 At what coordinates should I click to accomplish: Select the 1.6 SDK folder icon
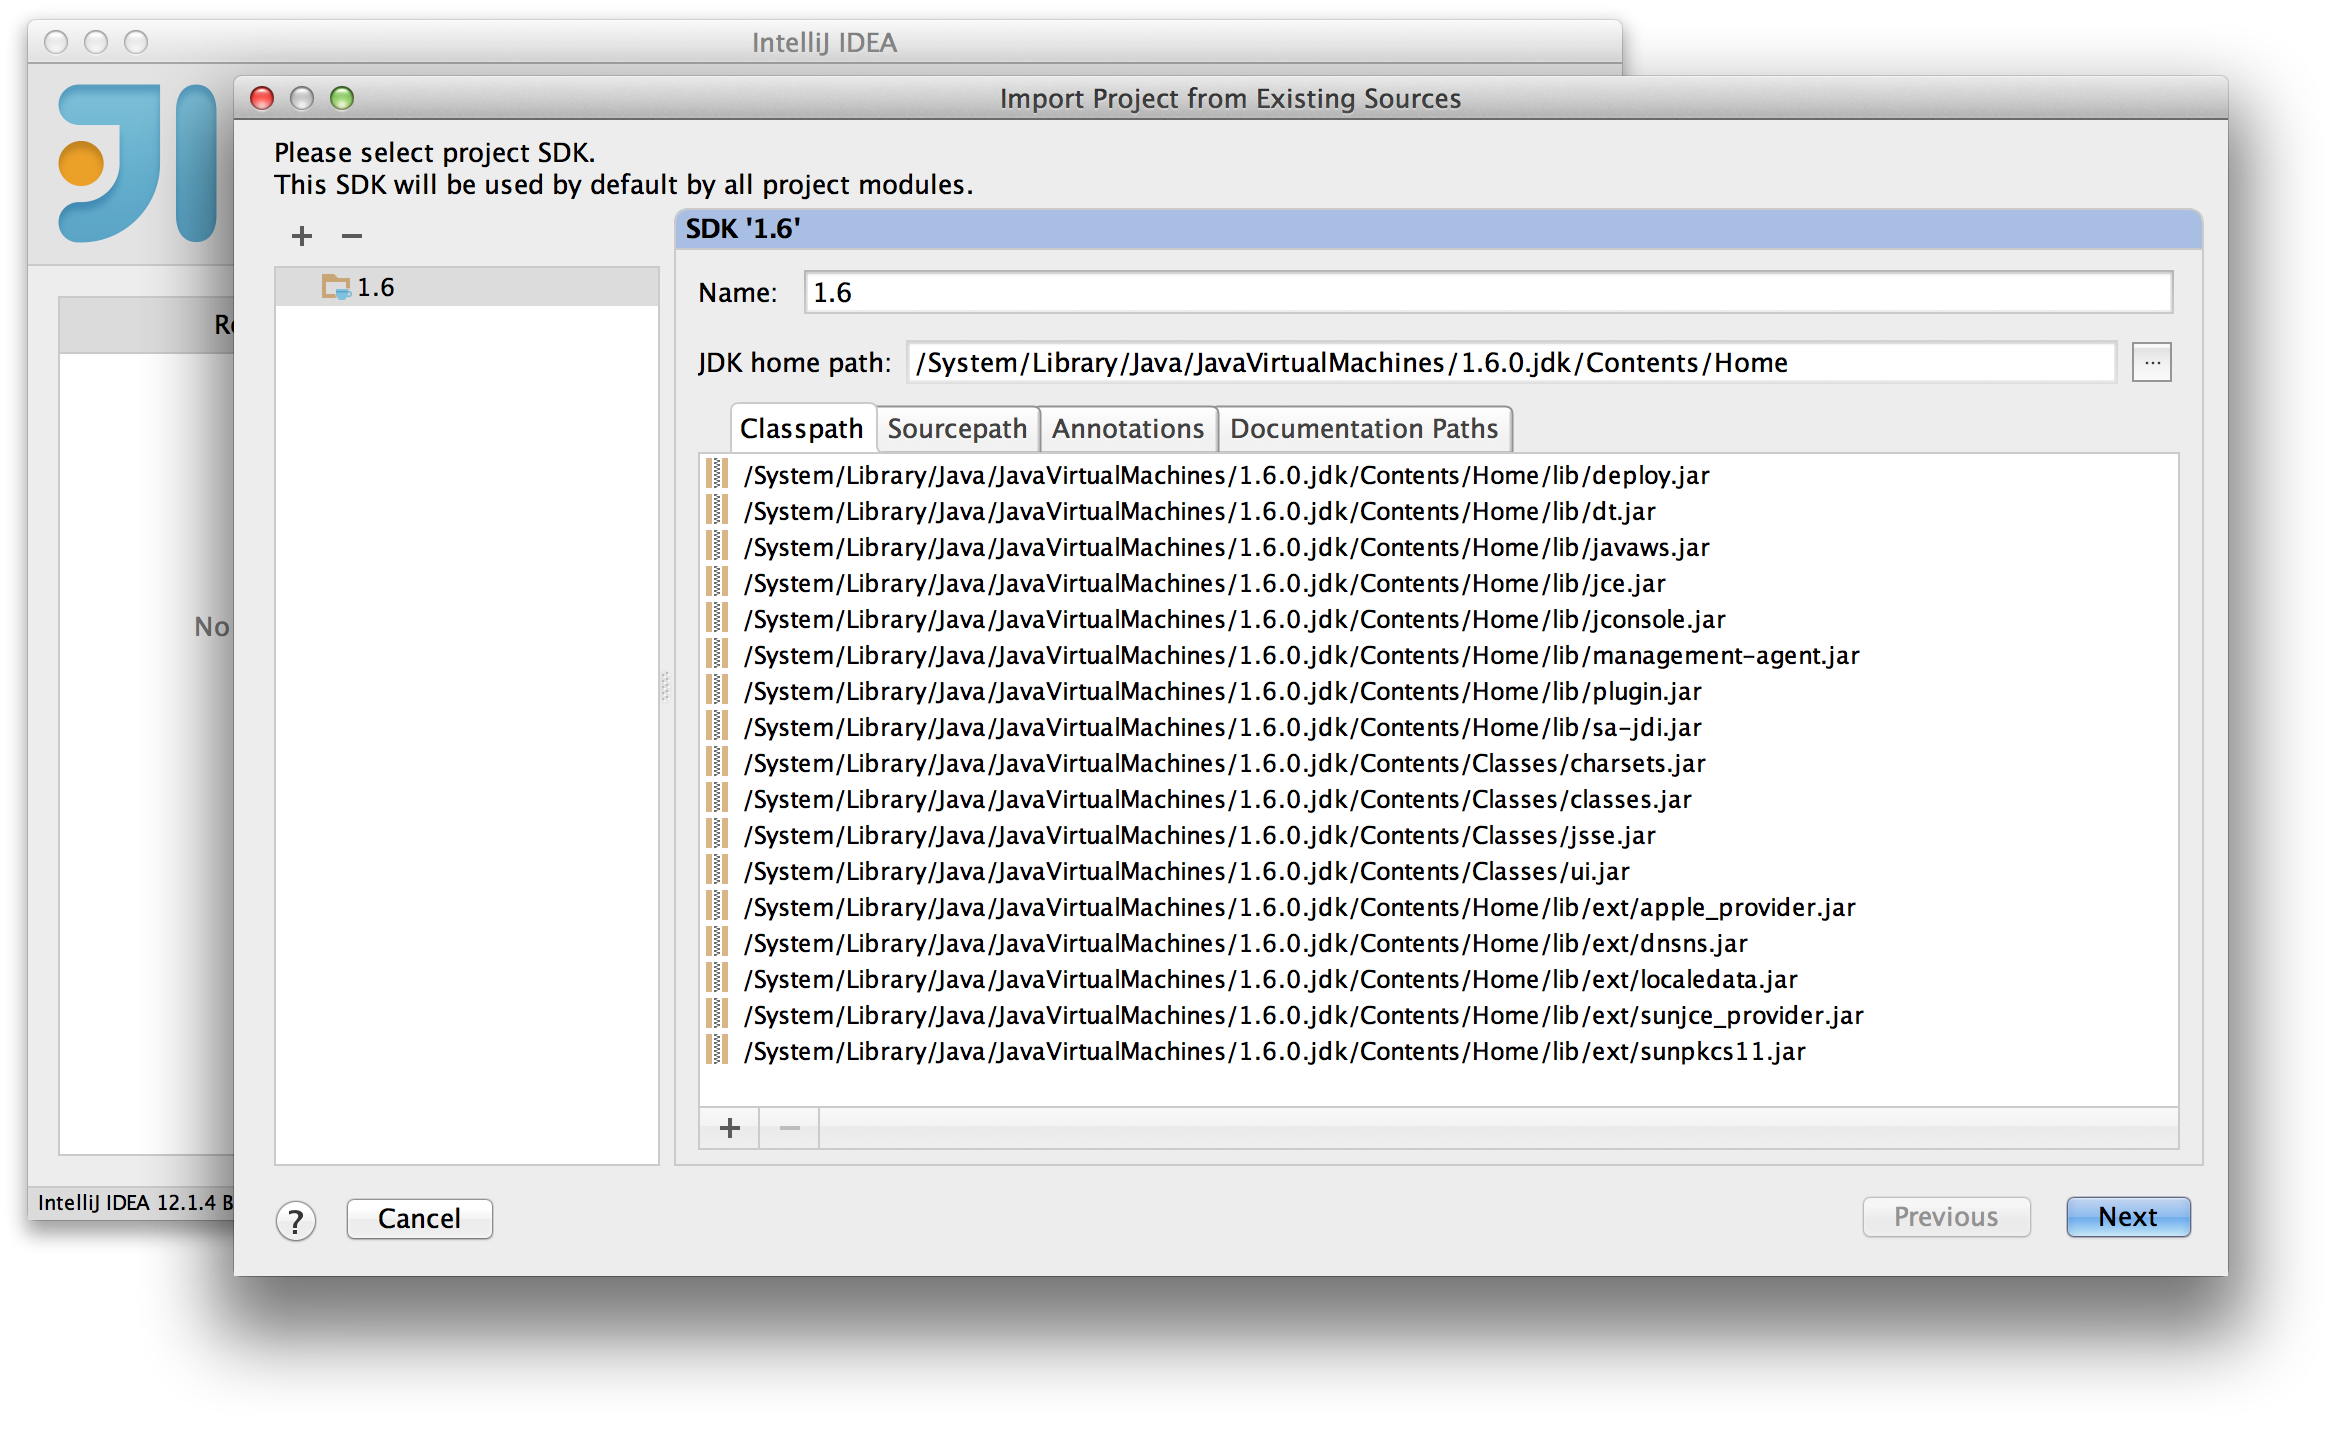pyautogui.click(x=336, y=287)
